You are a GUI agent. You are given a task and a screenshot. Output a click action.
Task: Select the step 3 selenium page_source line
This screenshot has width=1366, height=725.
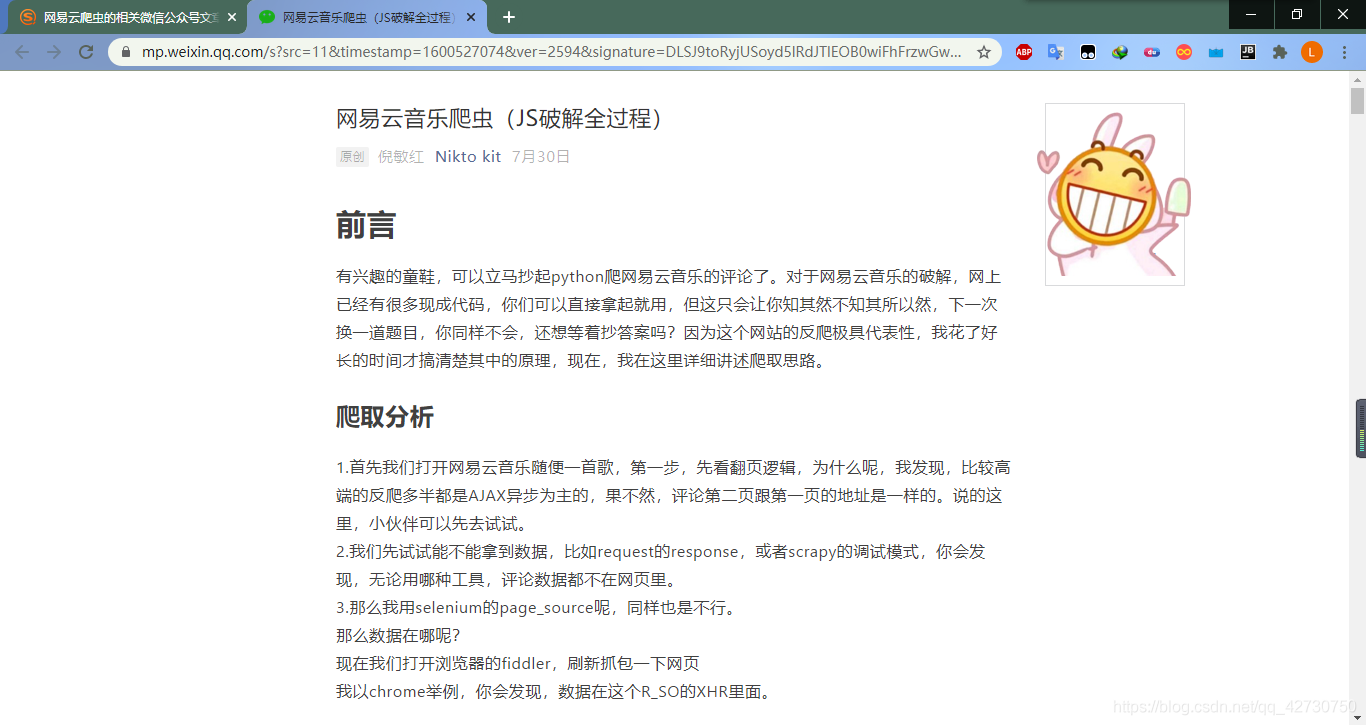click(536, 608)
